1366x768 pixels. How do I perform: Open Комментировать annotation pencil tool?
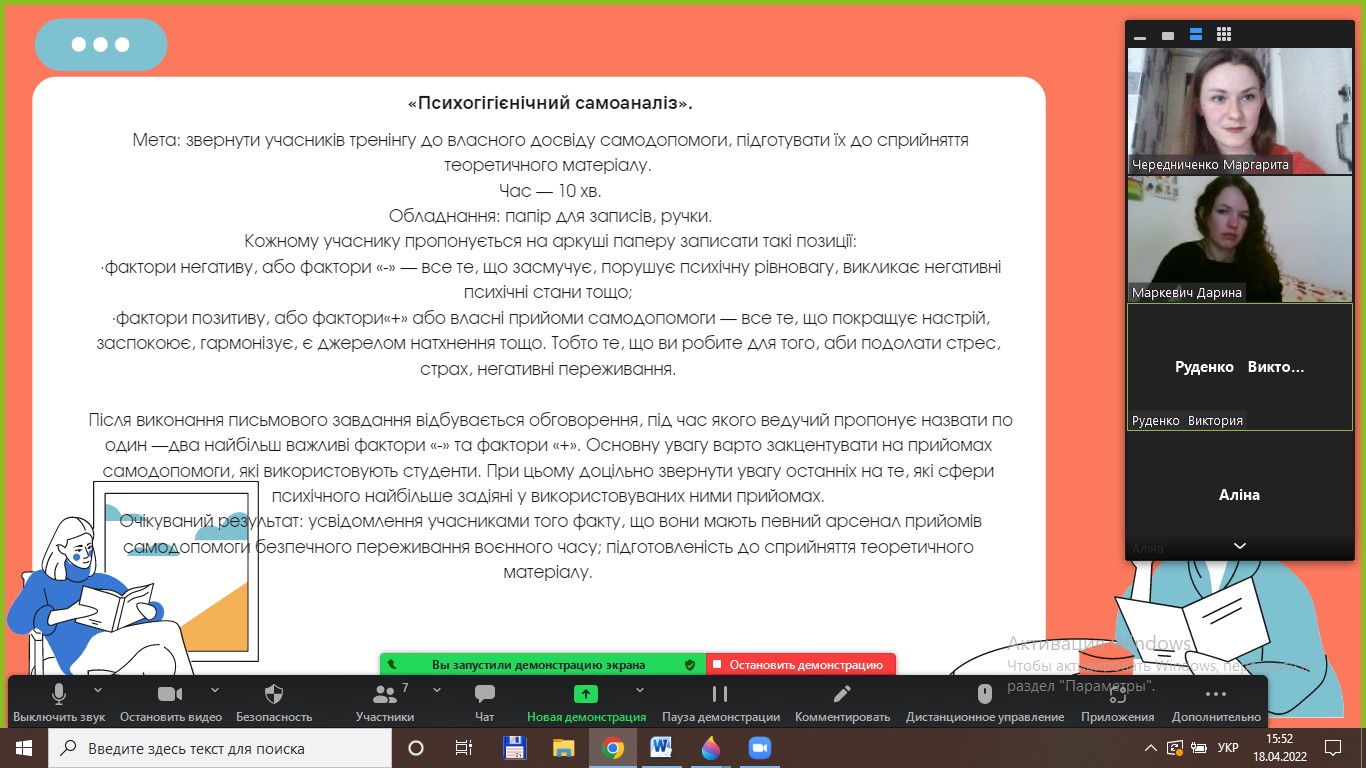point(842,701)
